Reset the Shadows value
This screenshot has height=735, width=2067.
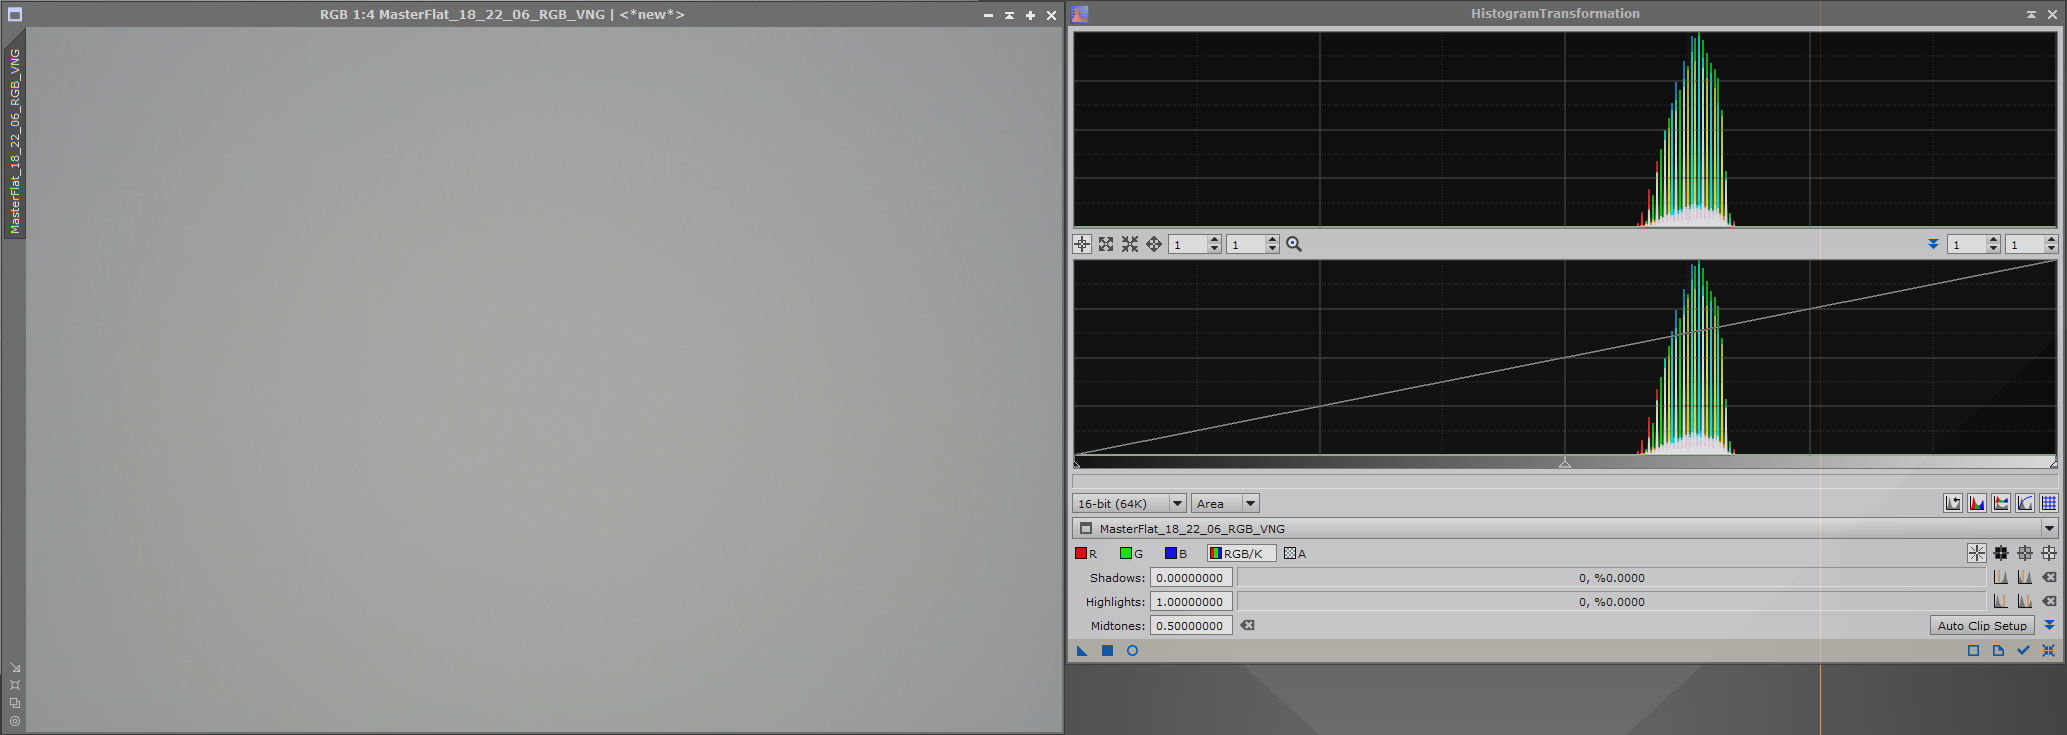(2049, 577)
